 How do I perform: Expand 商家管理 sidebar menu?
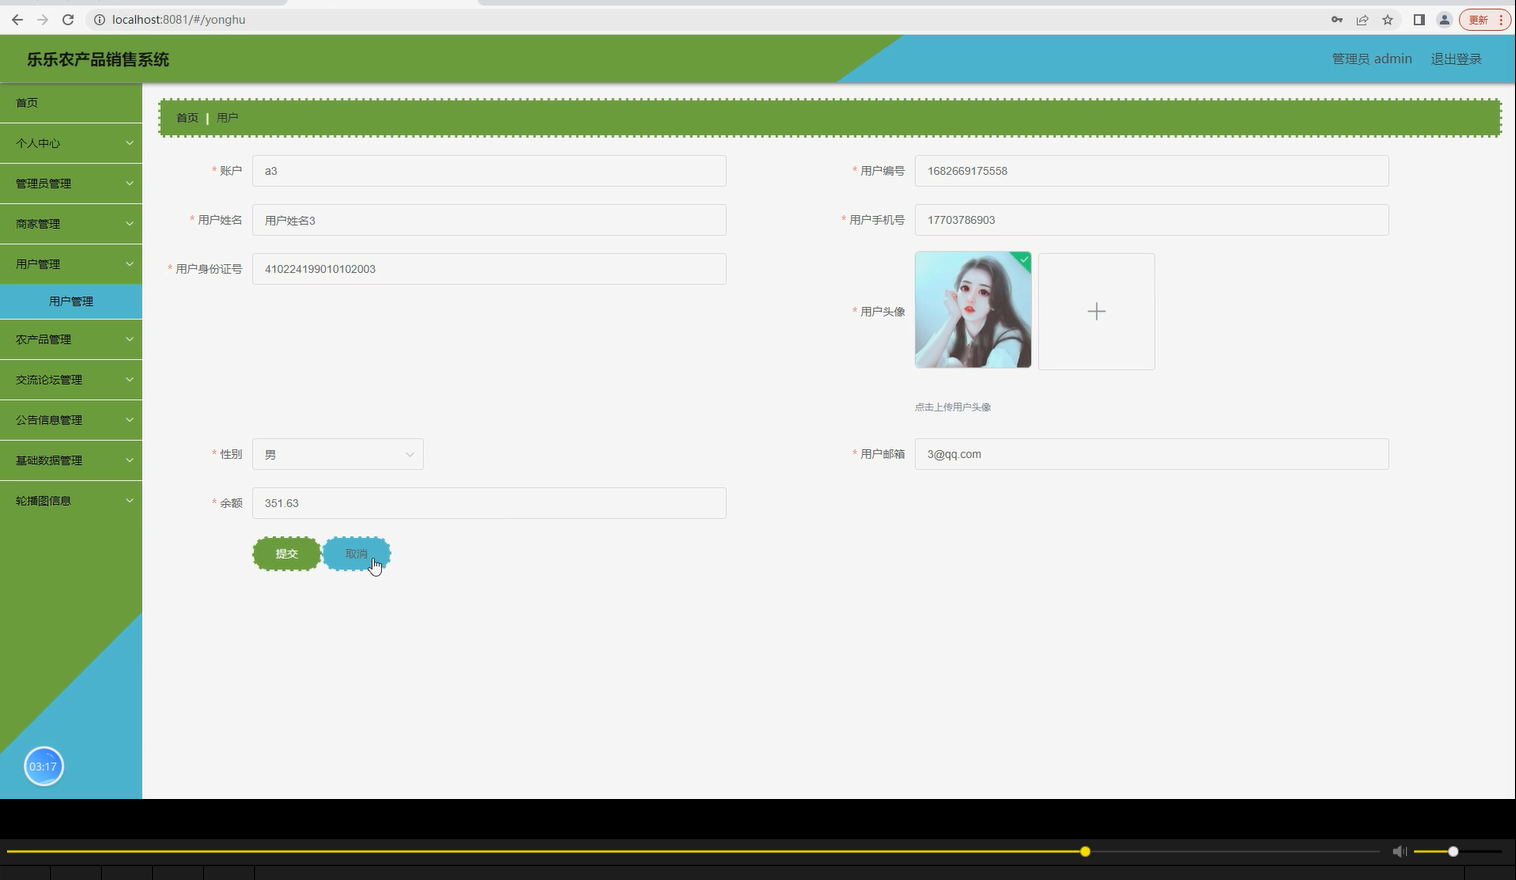coord(71,224)
